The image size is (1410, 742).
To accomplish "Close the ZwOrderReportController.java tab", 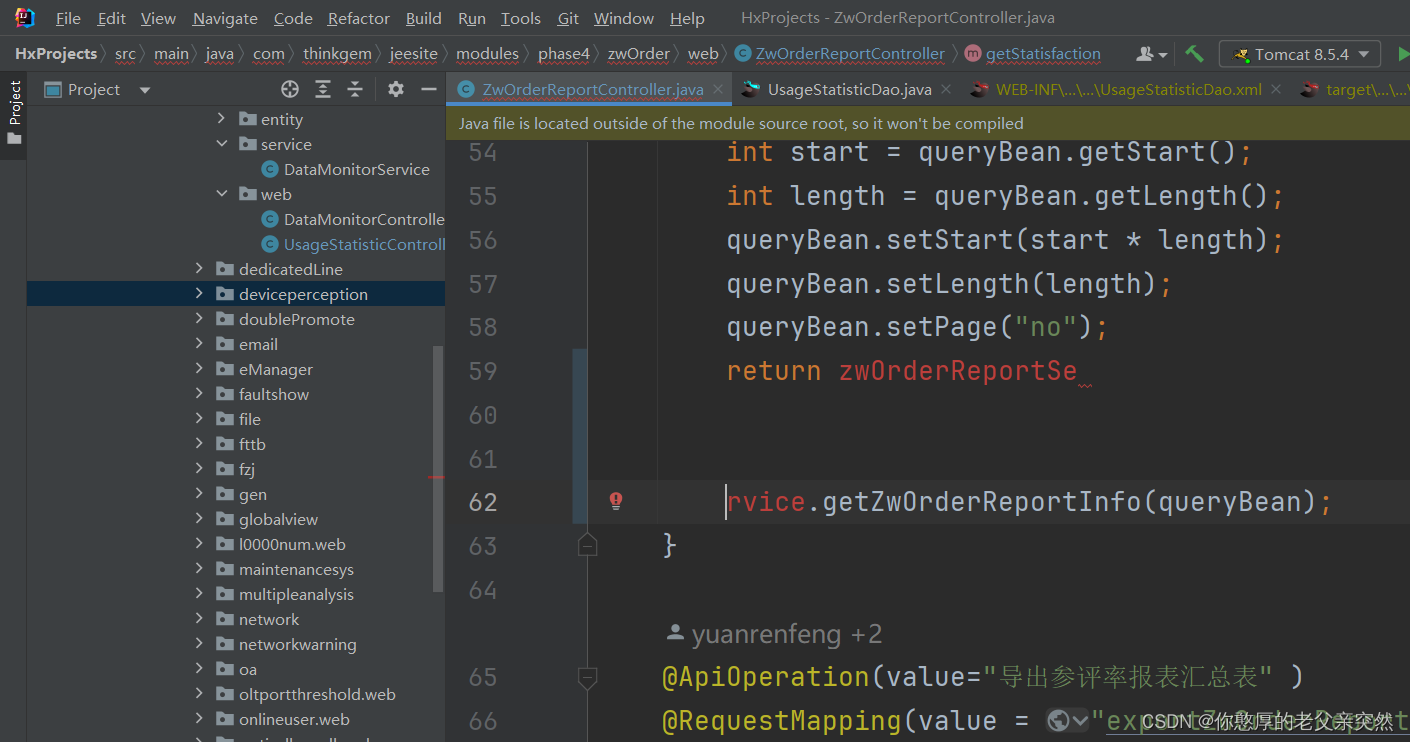I will click(718, 90).
